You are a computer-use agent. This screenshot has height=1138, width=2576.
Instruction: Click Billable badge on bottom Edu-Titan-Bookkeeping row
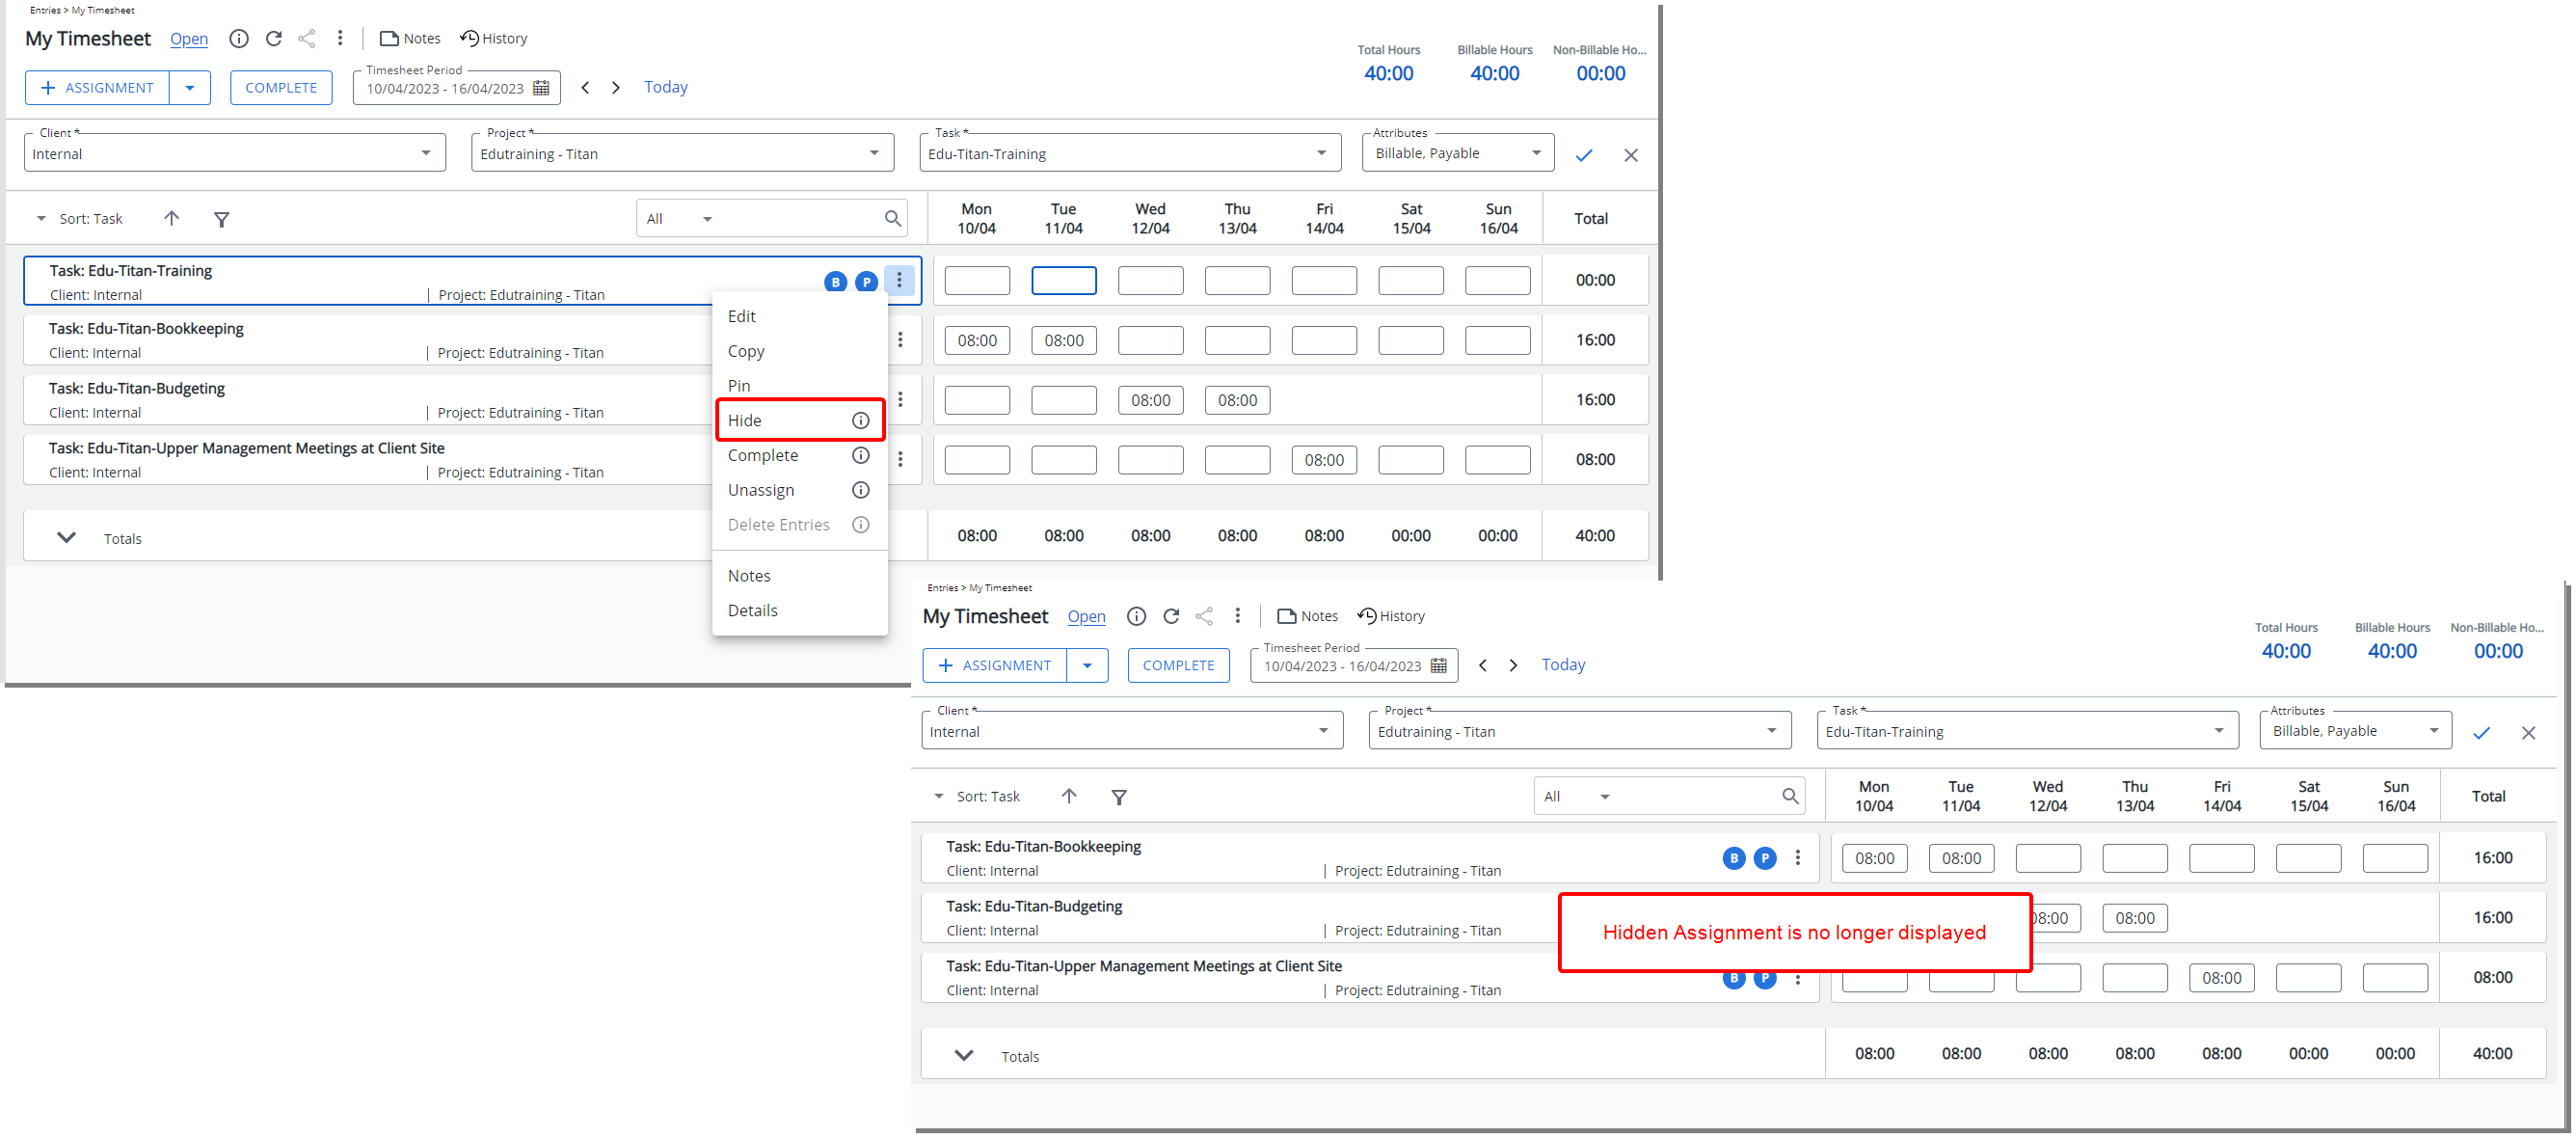tap(1733, 858)
